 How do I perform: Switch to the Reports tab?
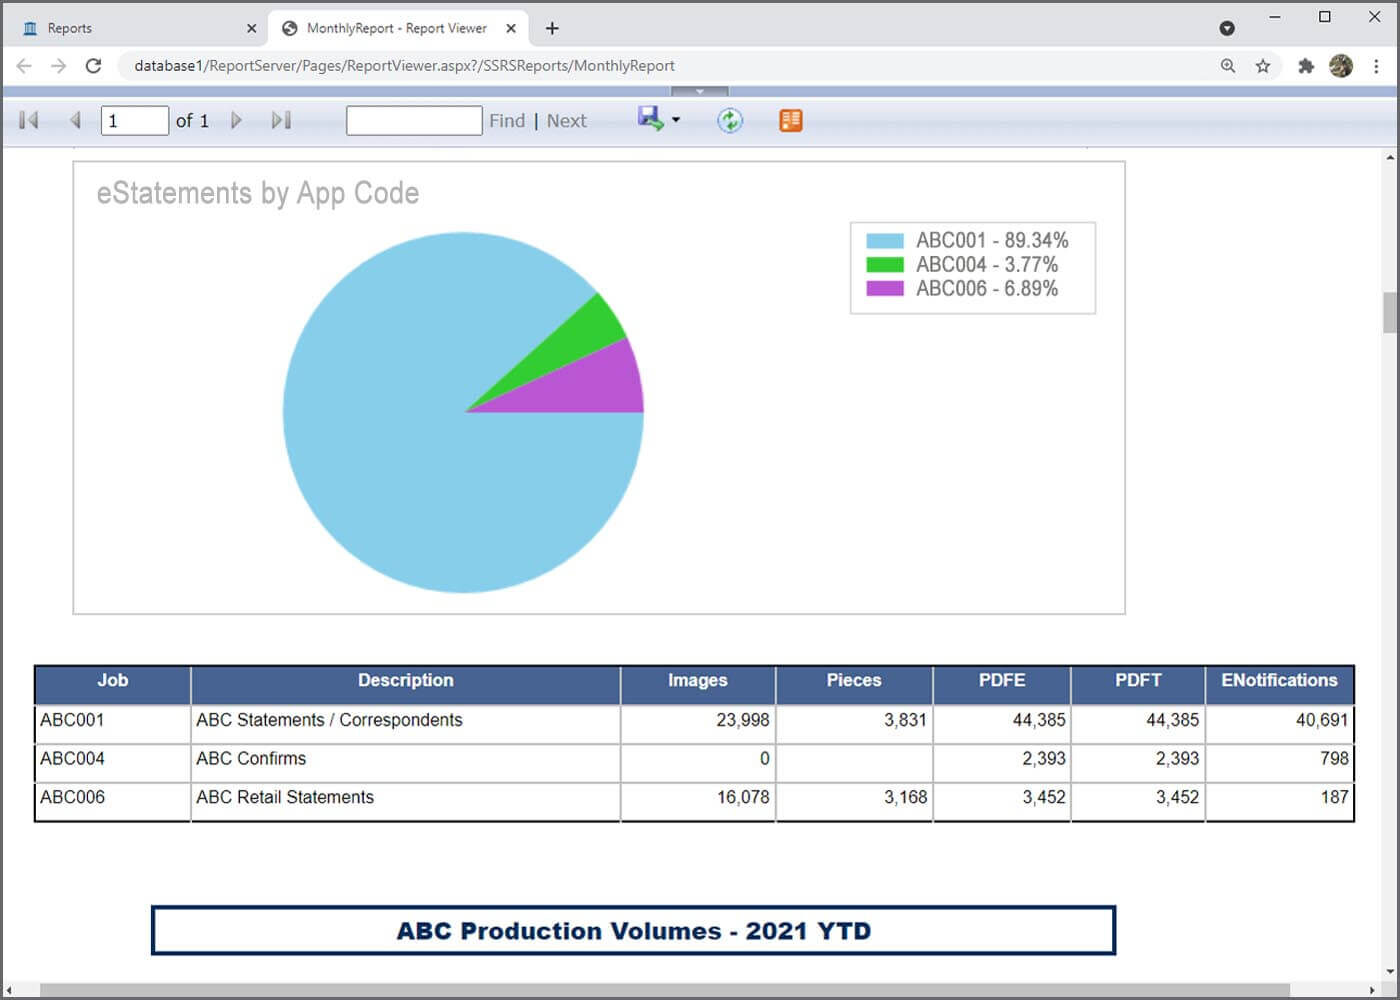point(70,28)
